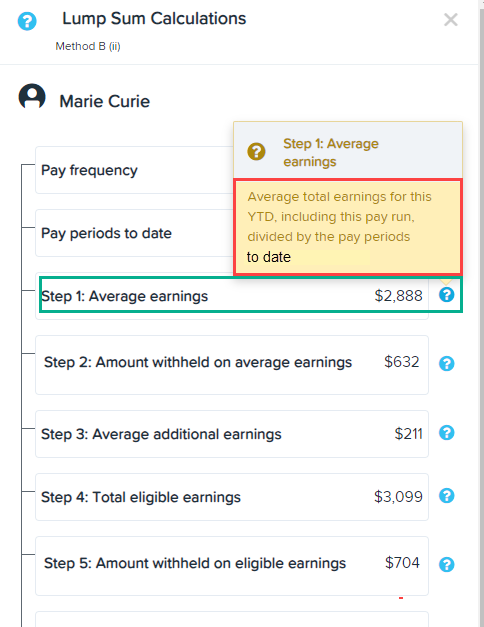This screenshot has width=484, height=627.
Task: Click Marie Curie's profile avatar icon
Action: coord(32,96)
